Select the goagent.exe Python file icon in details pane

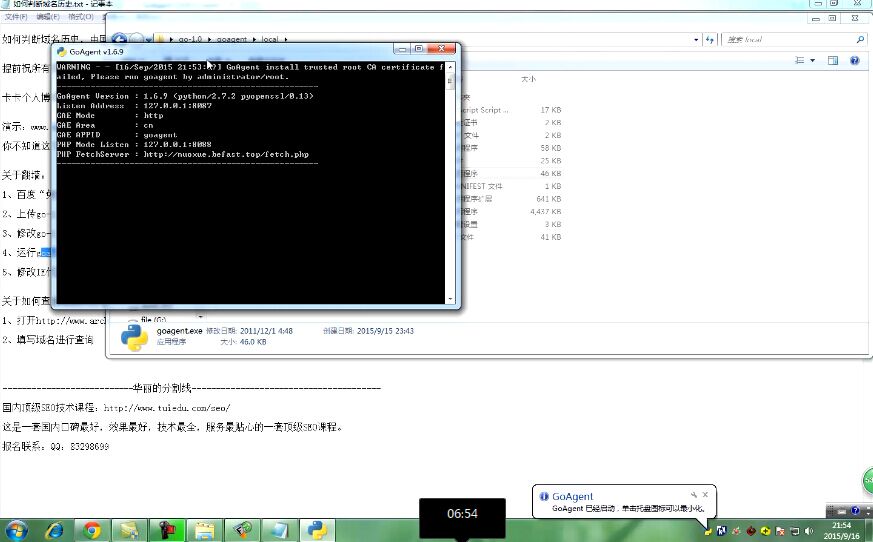134,338
